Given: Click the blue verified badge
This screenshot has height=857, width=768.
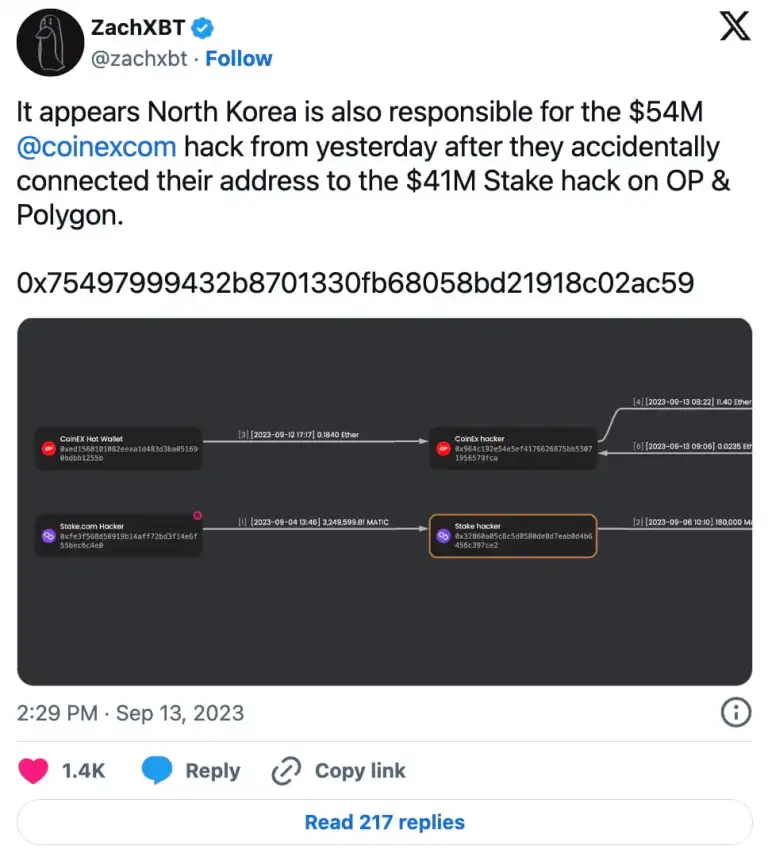Looking at the screenshot, I should coord(202,28).
